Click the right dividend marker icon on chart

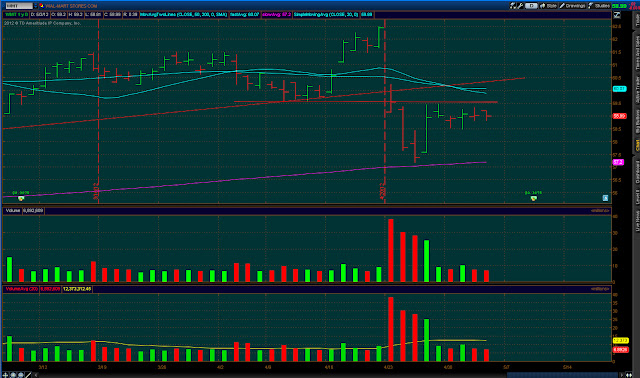click(533, 198)
